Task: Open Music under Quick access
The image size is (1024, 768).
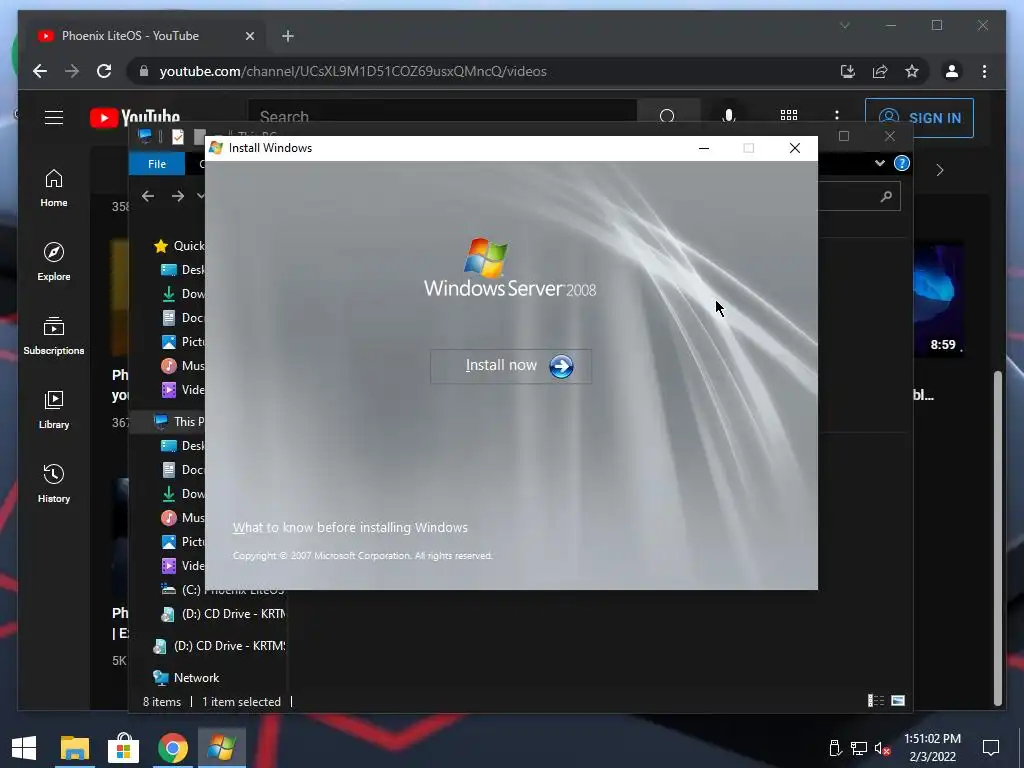Action: pos(182,366)
